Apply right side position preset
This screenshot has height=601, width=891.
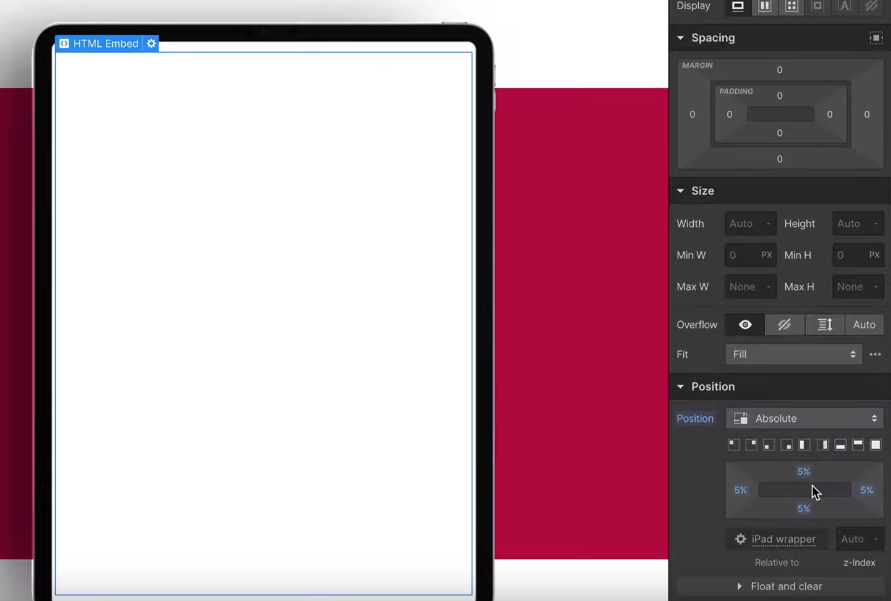click(x=822, y=445)
